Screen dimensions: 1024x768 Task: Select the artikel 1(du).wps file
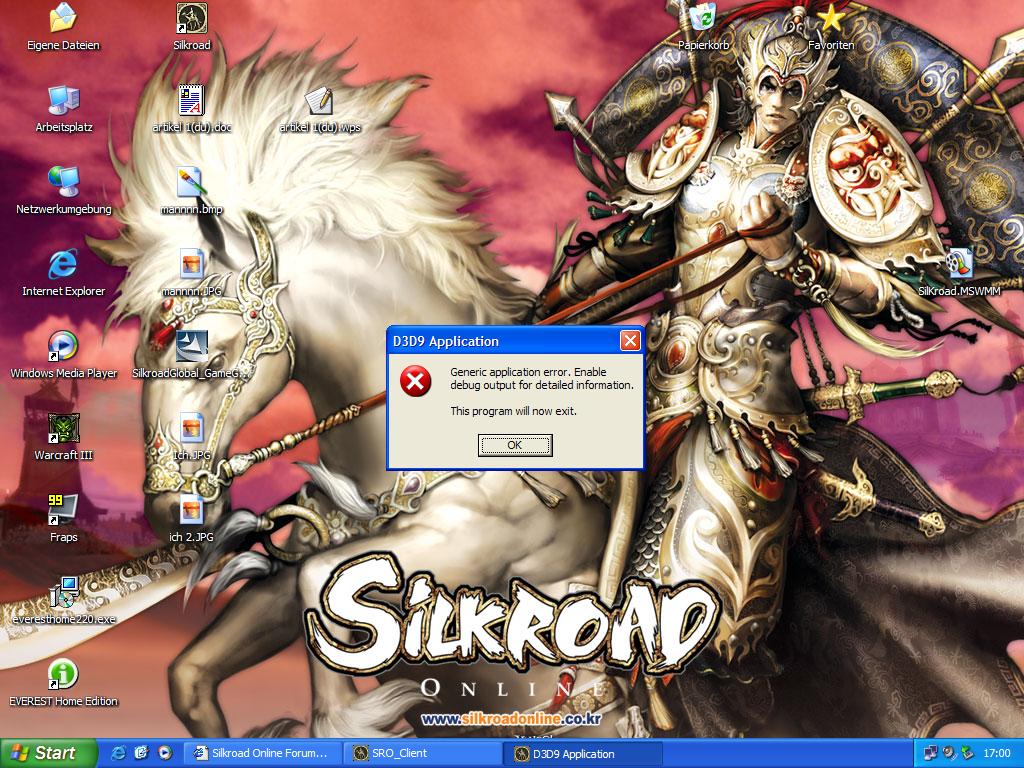pos(319,102)
